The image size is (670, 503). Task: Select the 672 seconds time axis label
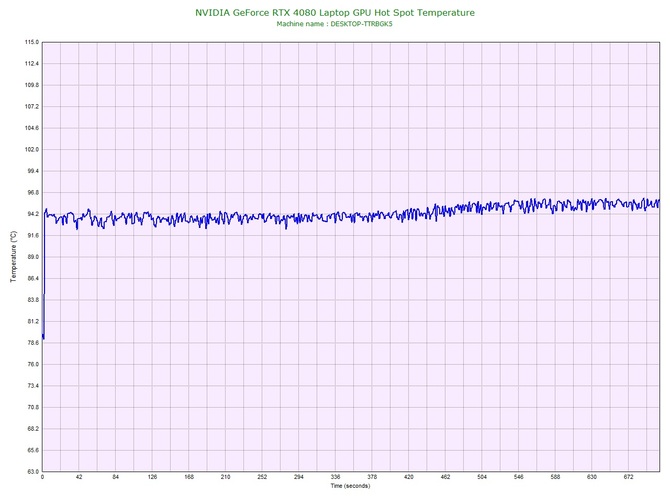coord(629,477)
